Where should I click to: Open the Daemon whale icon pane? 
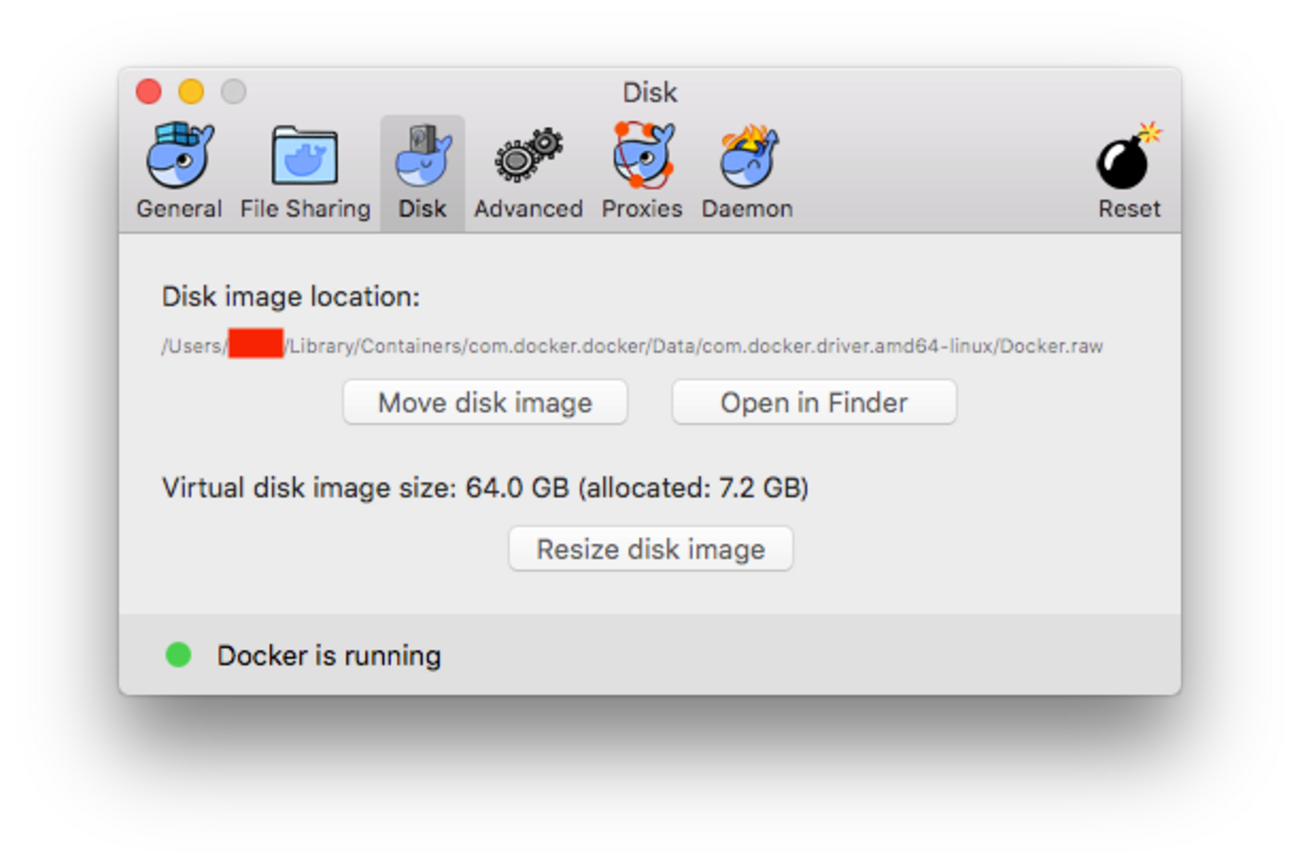748,156
